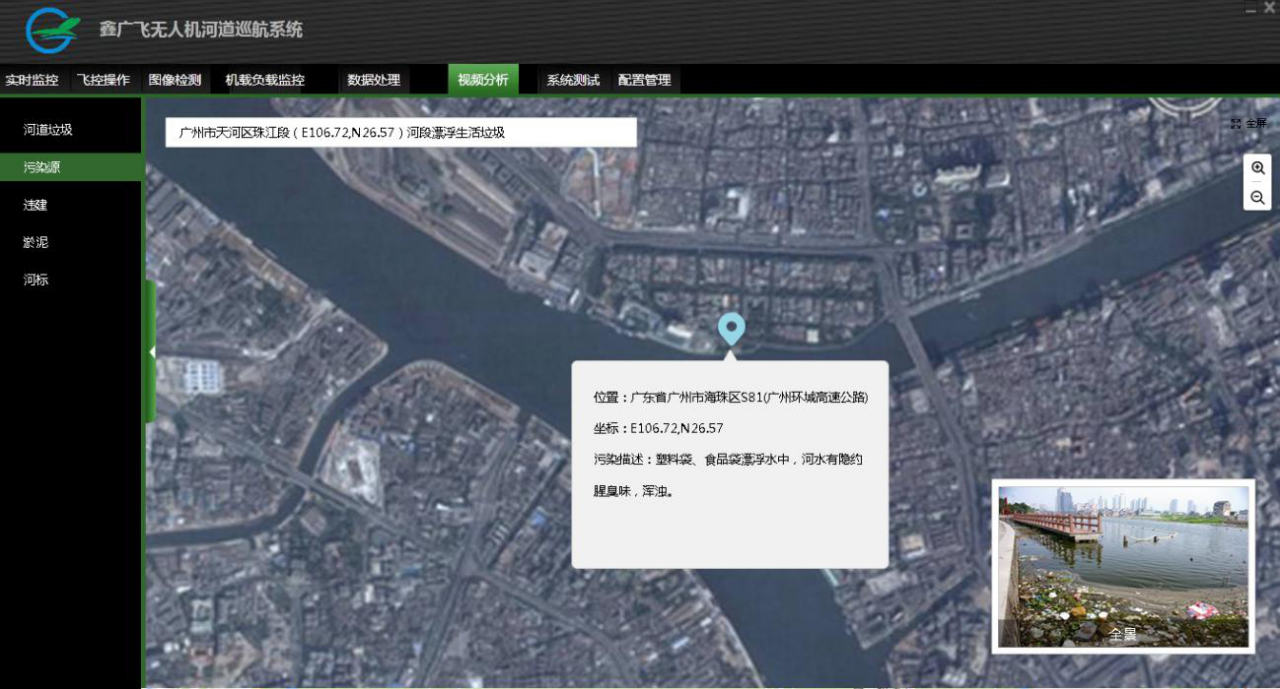
Task: Switch to the 系统测试 tab
Action: 573,80
